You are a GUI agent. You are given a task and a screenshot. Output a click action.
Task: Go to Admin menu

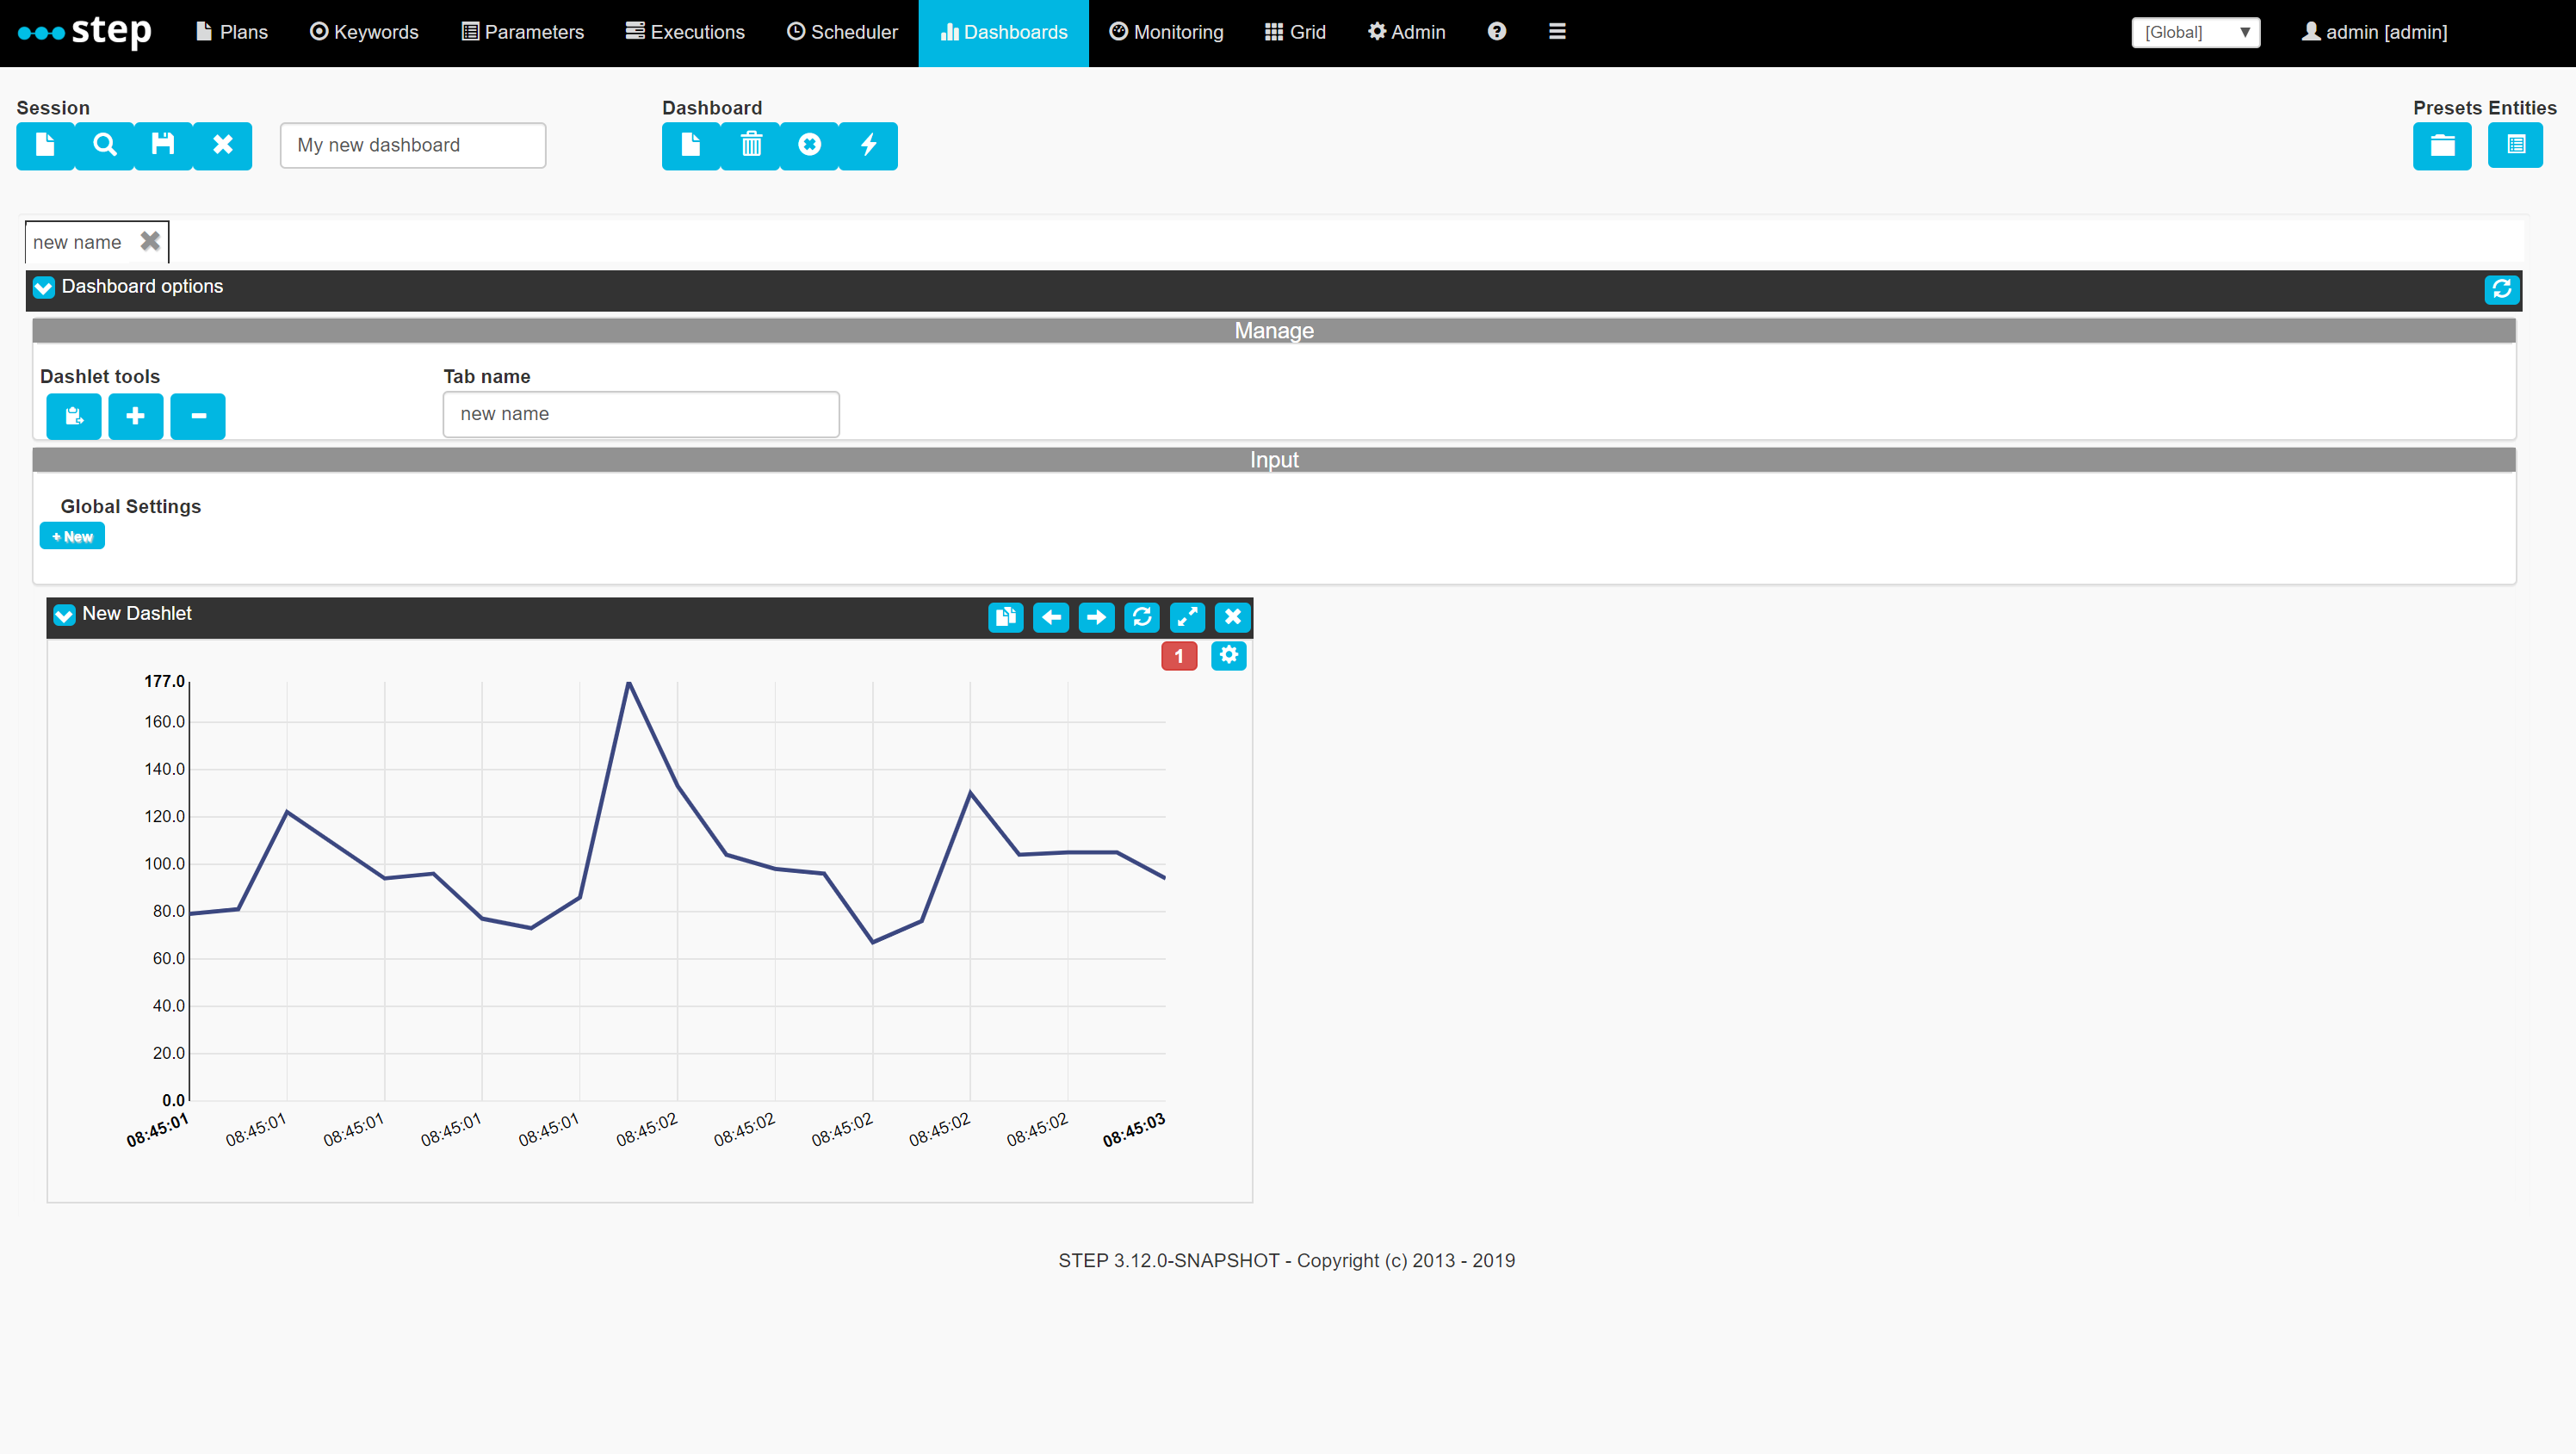coord(1407,32)
